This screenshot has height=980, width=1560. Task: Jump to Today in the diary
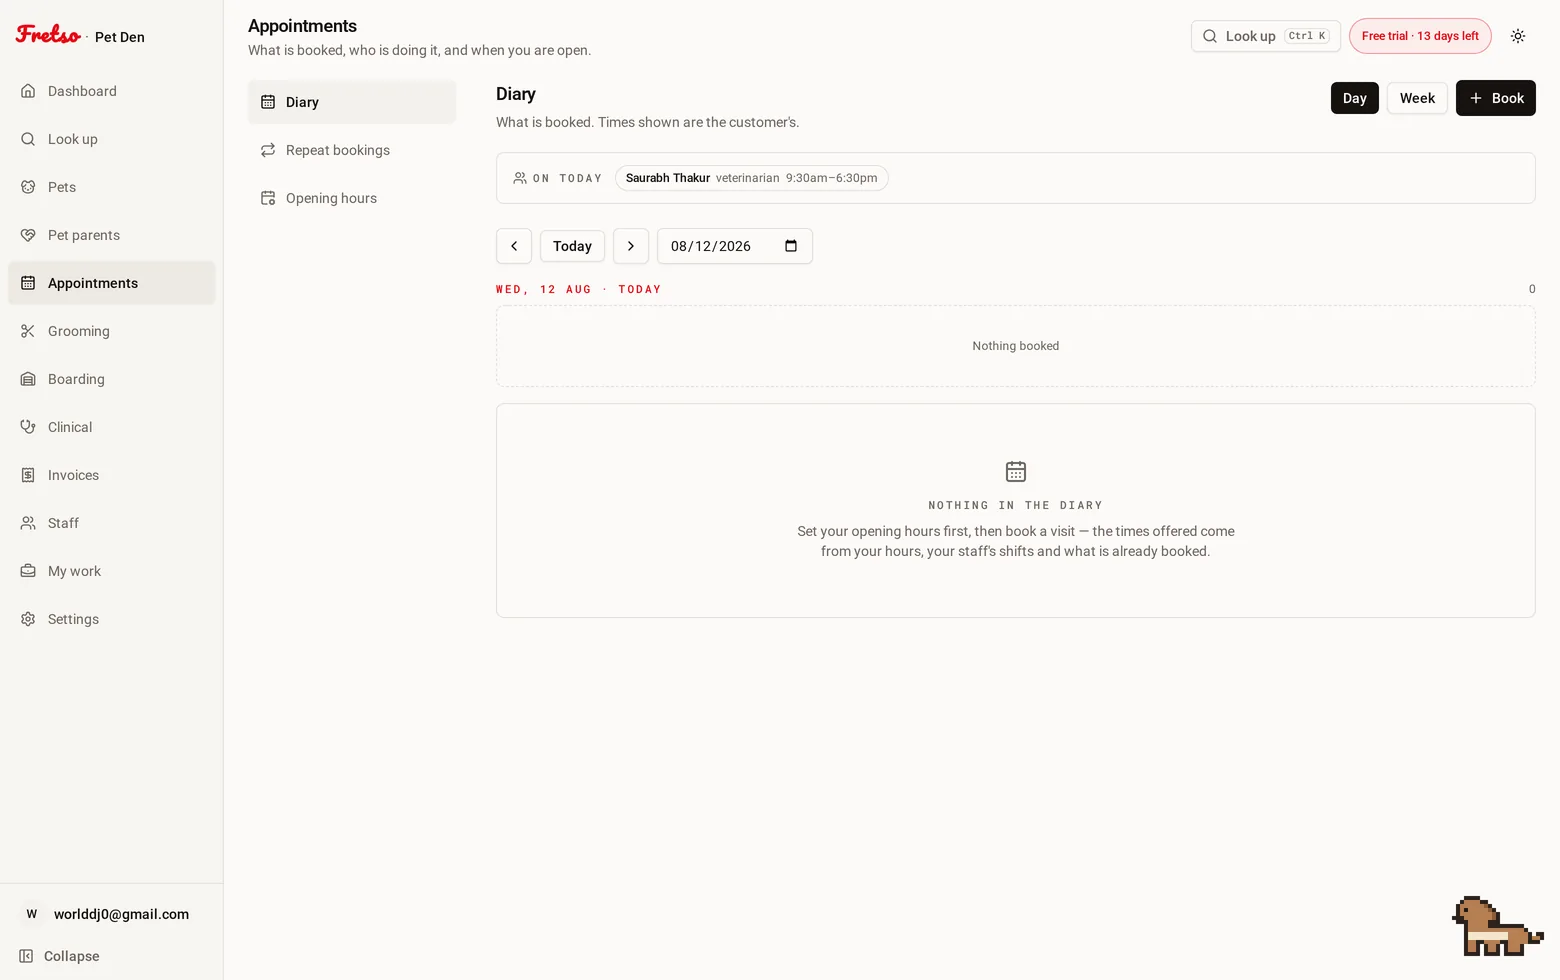[572, 246]
